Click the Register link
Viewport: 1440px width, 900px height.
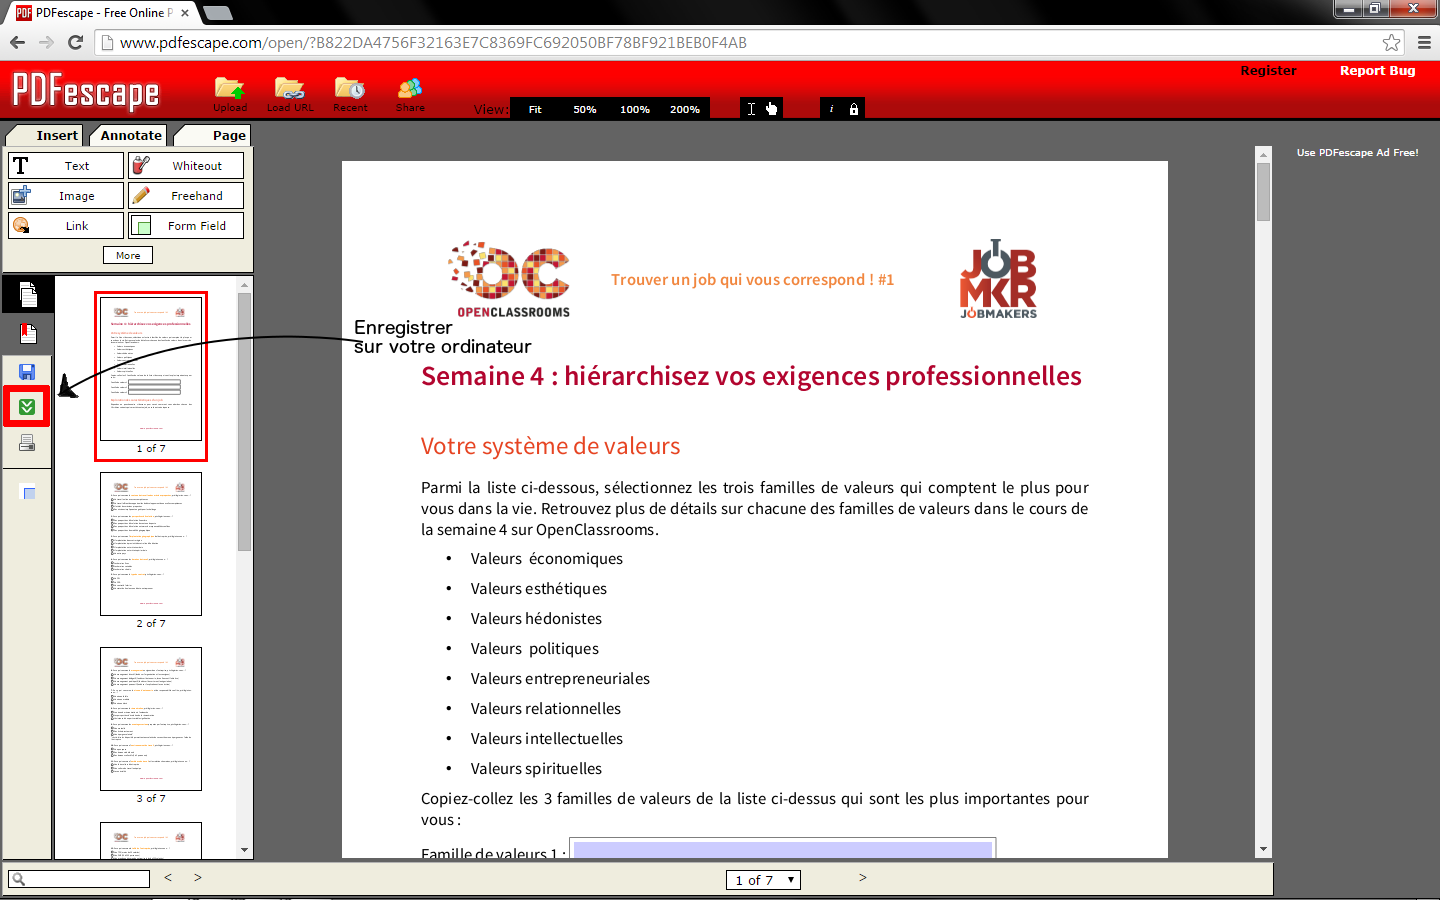pyautogui.click(x=1268, y=71)
